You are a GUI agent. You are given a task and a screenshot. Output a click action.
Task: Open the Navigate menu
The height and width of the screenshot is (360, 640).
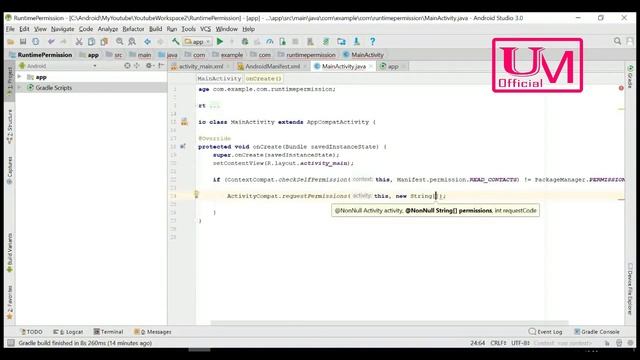tap(62, 29)
